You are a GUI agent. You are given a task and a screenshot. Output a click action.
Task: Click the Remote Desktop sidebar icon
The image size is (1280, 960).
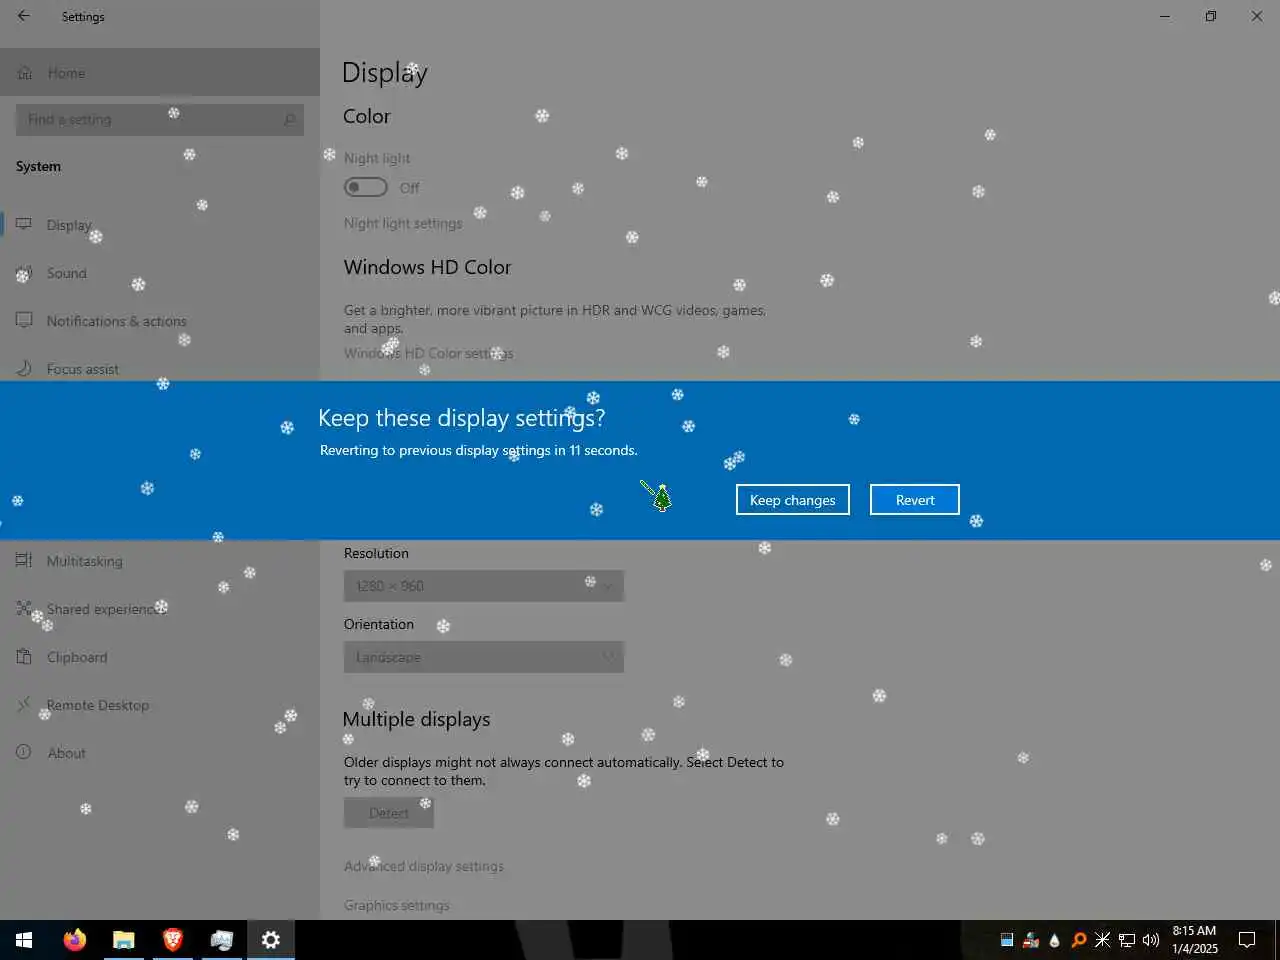click(x=24, y=705)
